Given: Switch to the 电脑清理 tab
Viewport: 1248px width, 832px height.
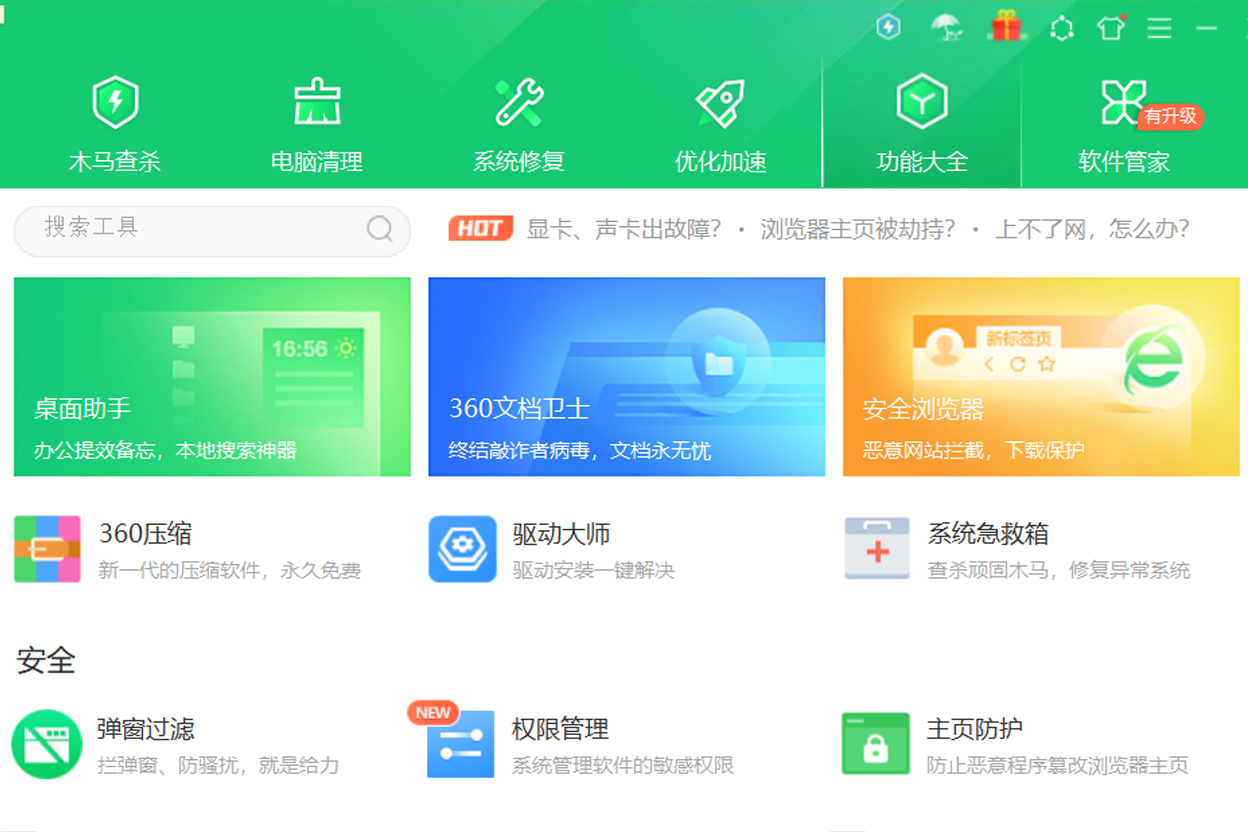Looking at the screenshot, I should 317,125.
